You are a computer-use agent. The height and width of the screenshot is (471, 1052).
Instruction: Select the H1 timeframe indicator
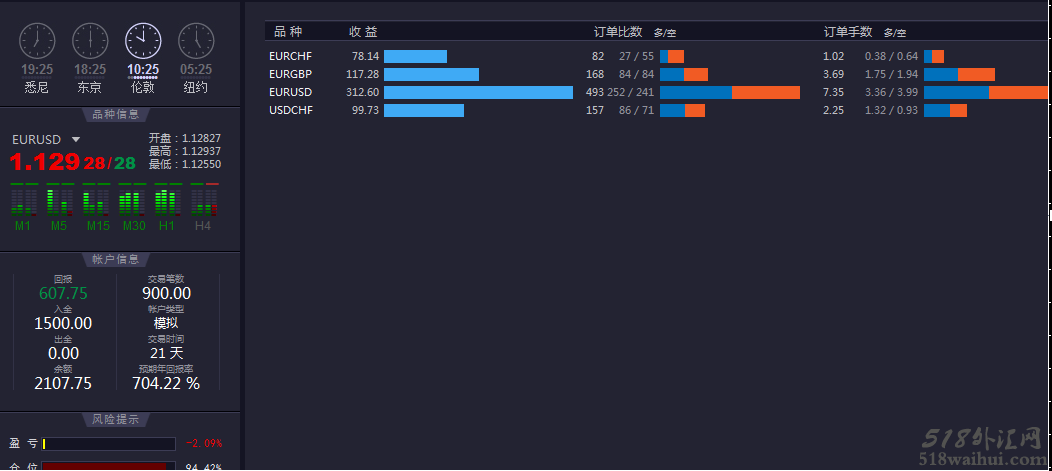[167, 207]
